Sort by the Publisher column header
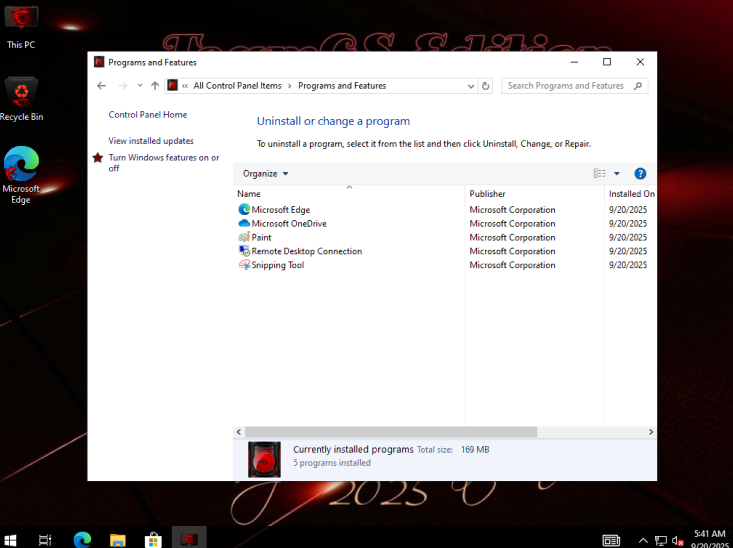 tap(535, 194)
